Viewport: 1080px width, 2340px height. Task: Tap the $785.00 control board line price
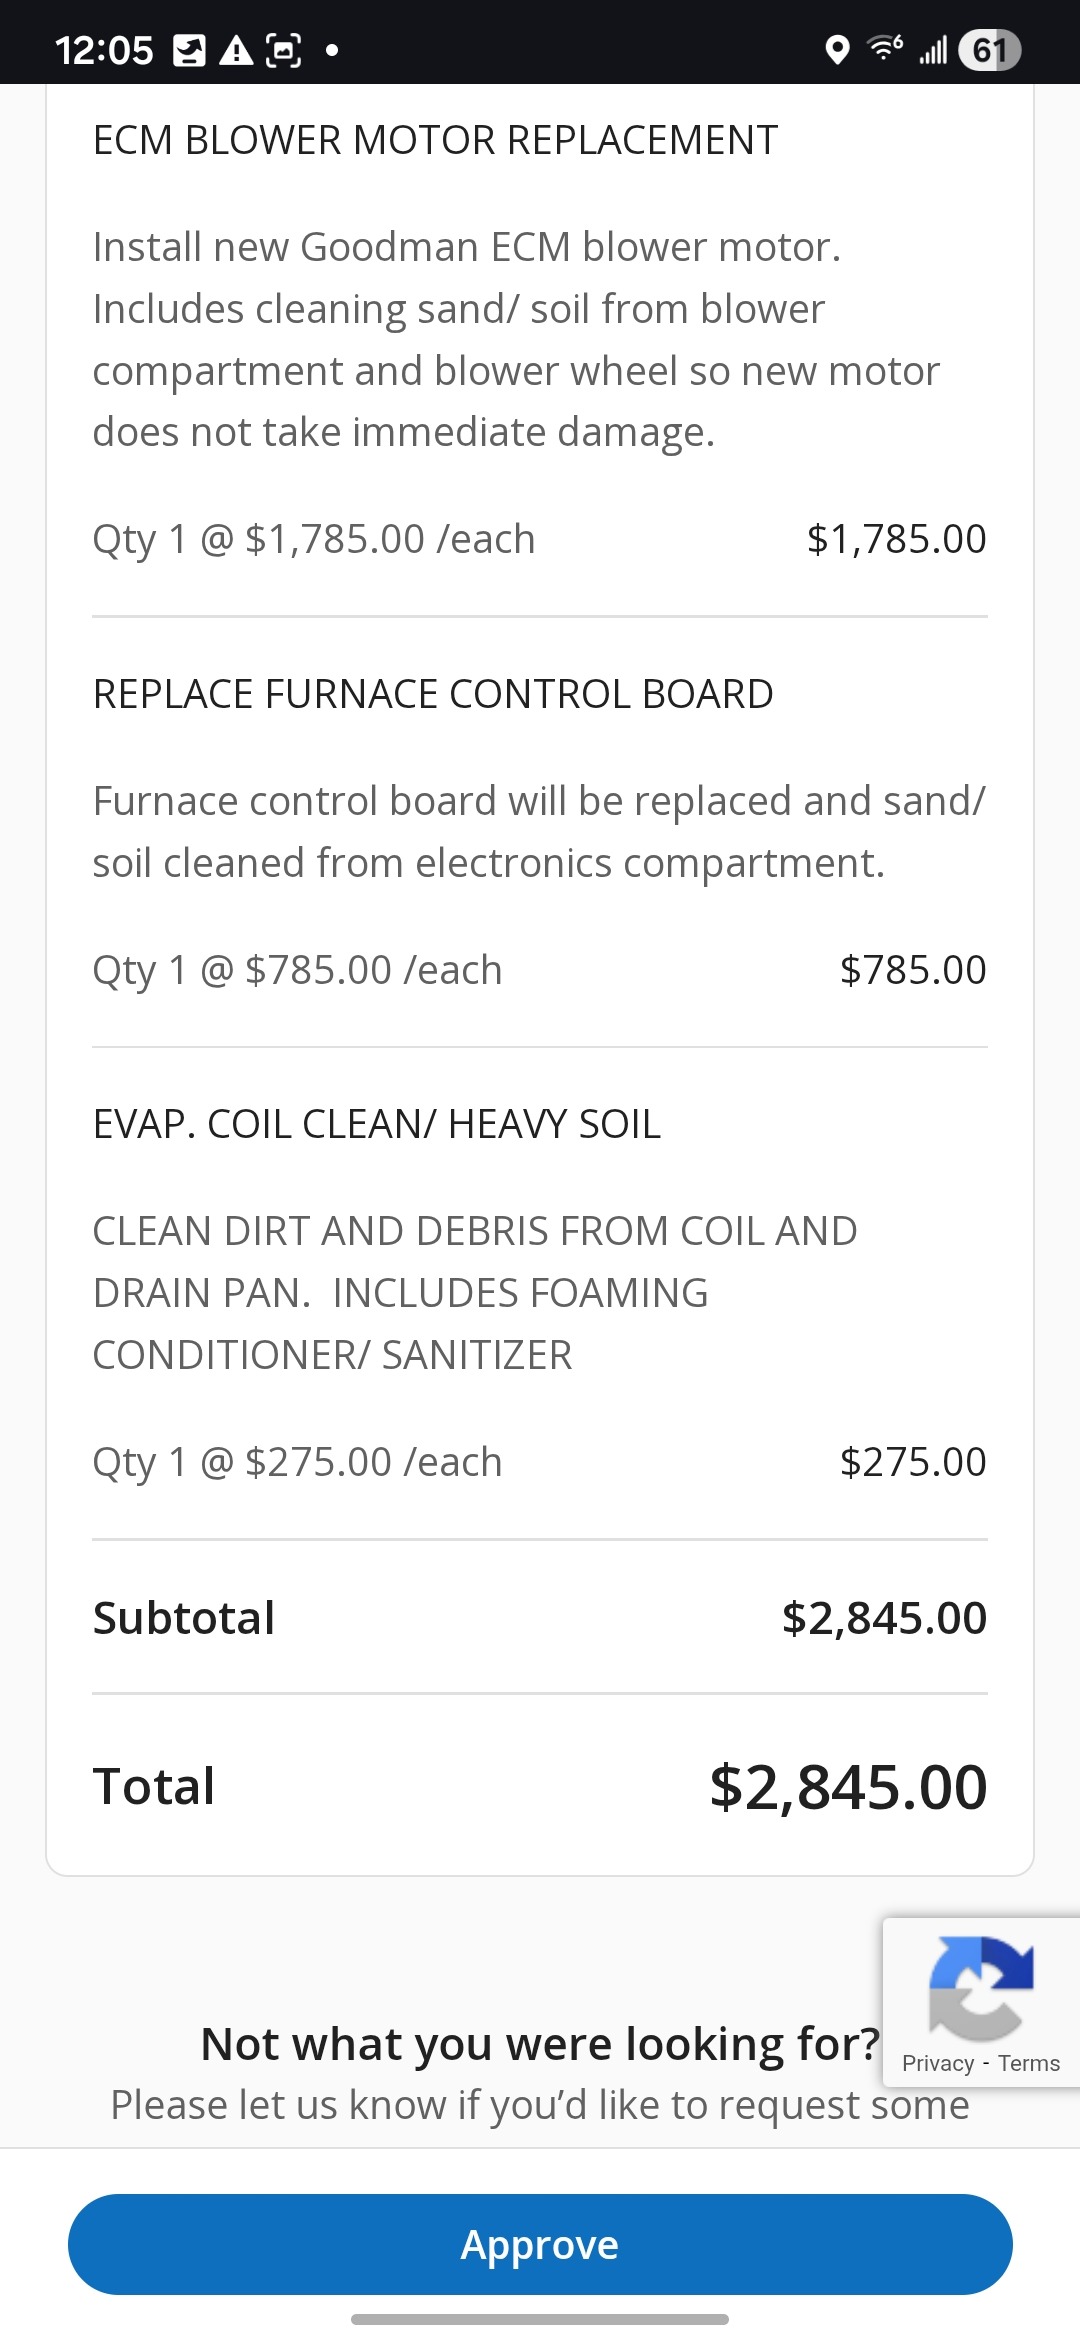(913, 970)
